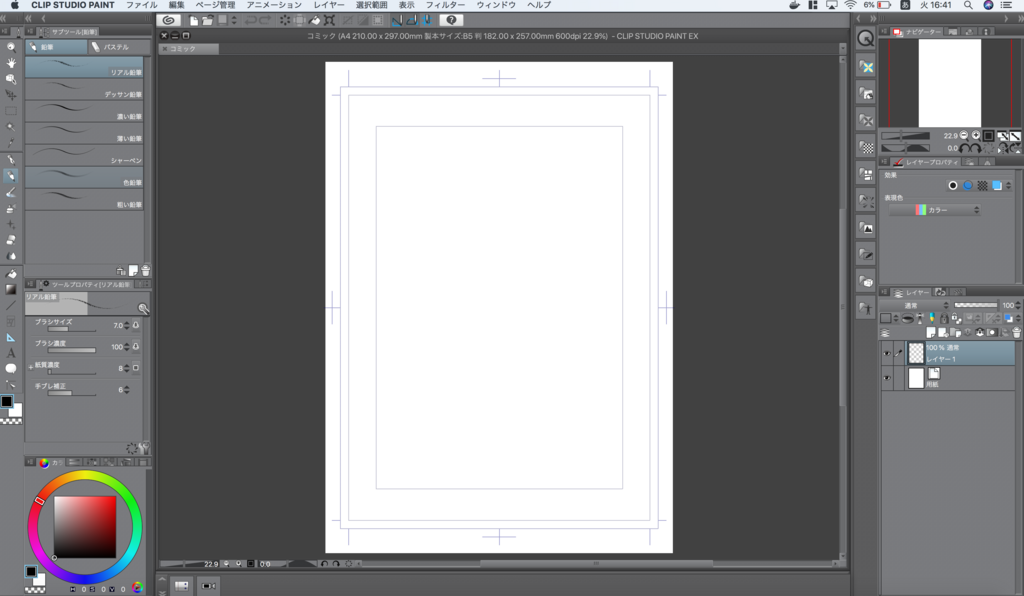This screenshot has width=1024, height=596.
Task: Select the Eyedropper tool
Action: pos(10,143)
